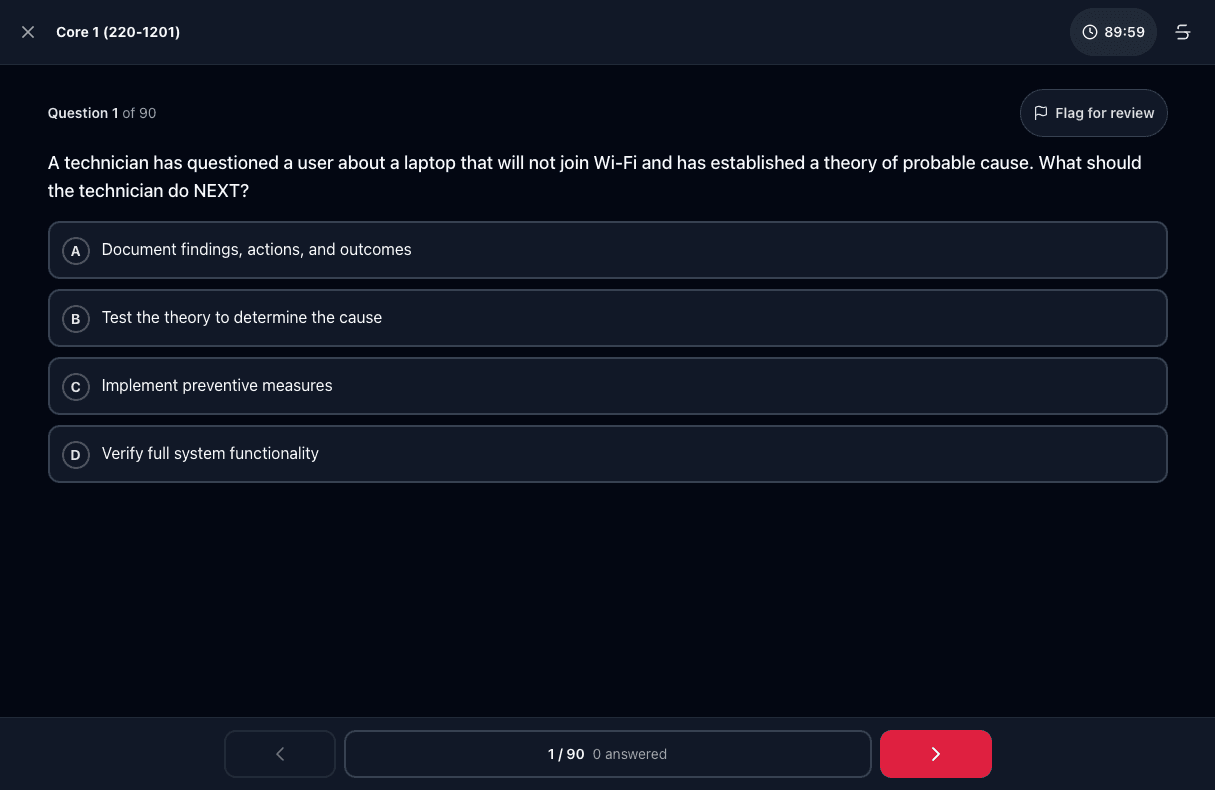Close the exam with the X icon
This screenshot has height=790, width=1215.
pos(28,32)
